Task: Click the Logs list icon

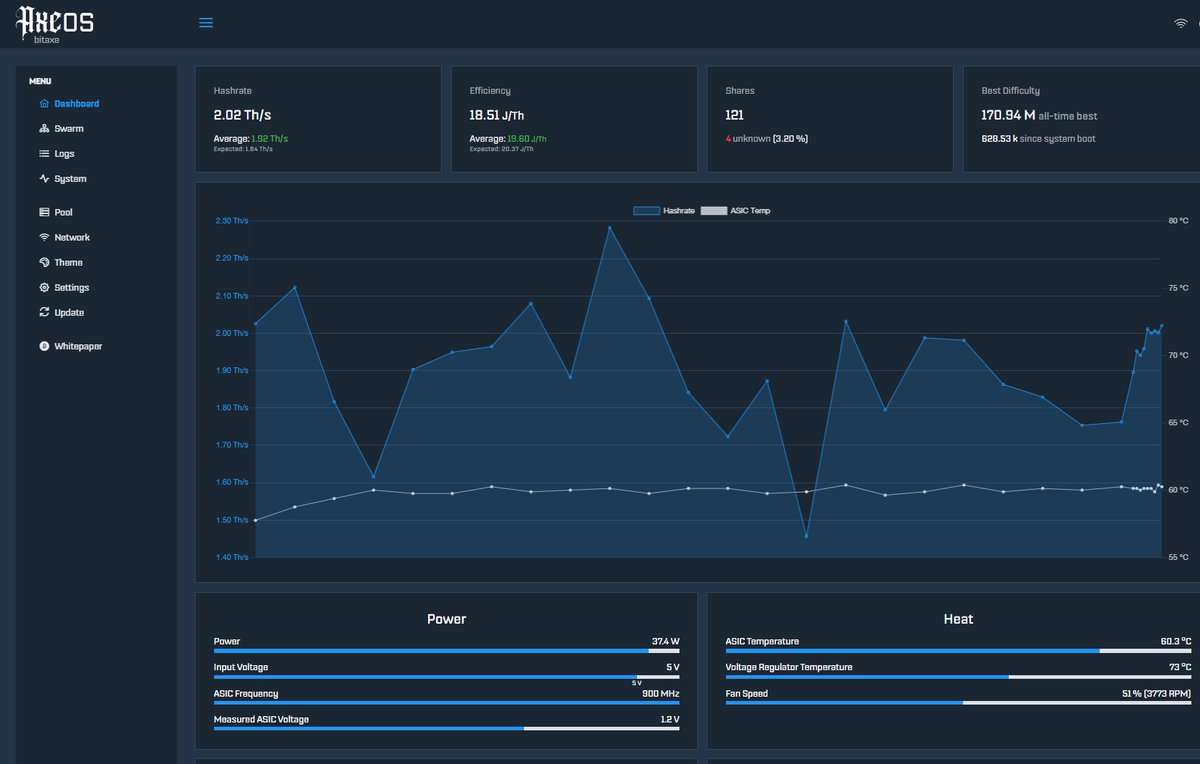Action: pos(44,153)
